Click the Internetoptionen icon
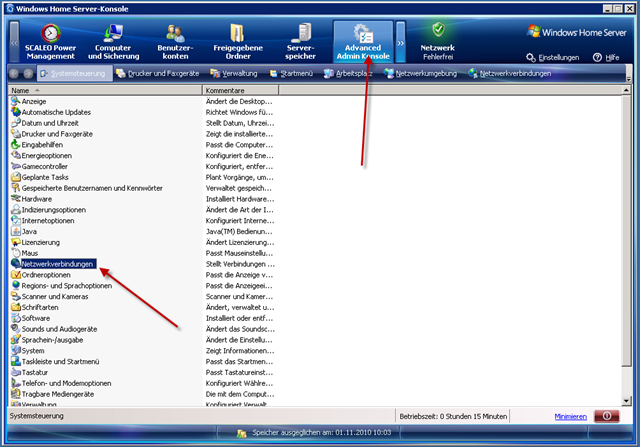 point(16,220)
